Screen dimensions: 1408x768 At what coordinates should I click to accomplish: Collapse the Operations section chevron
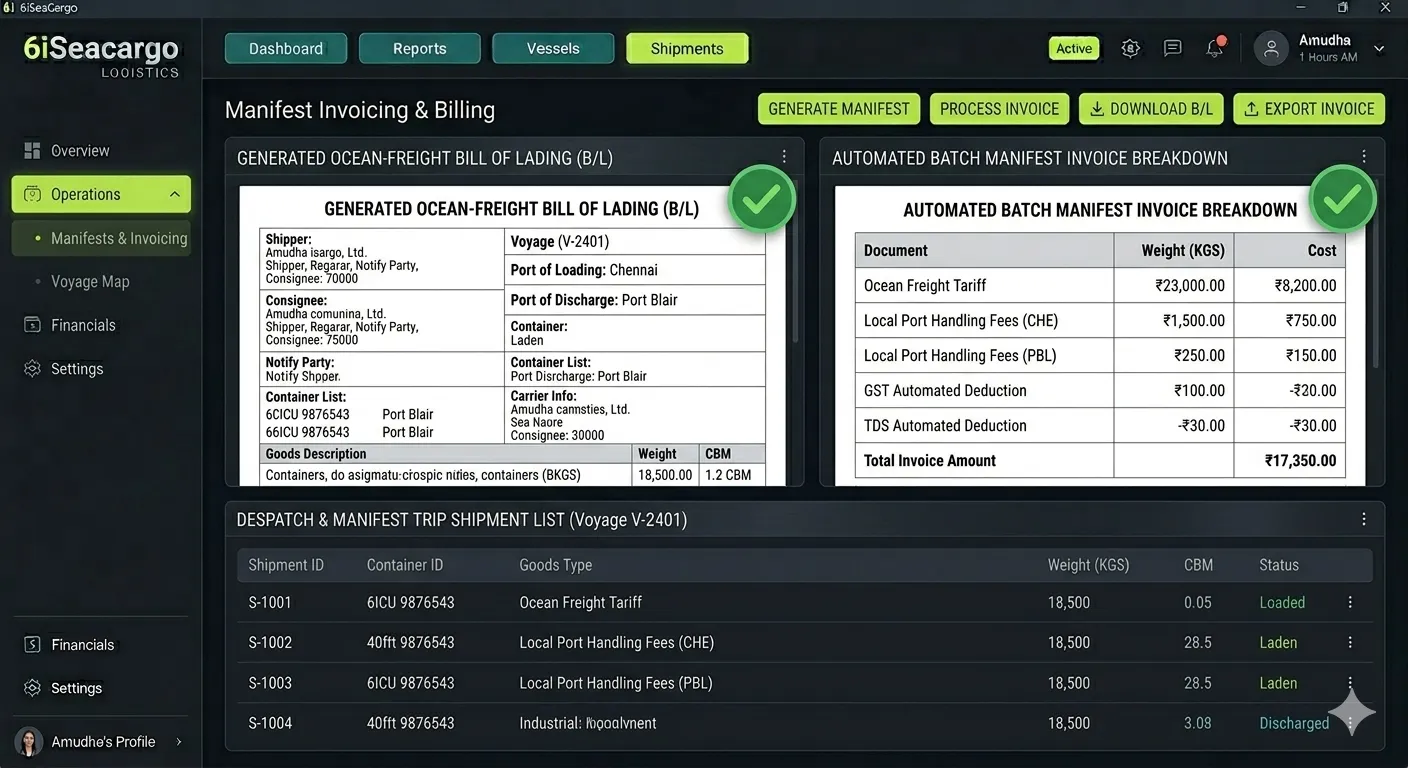click(175, 194)
